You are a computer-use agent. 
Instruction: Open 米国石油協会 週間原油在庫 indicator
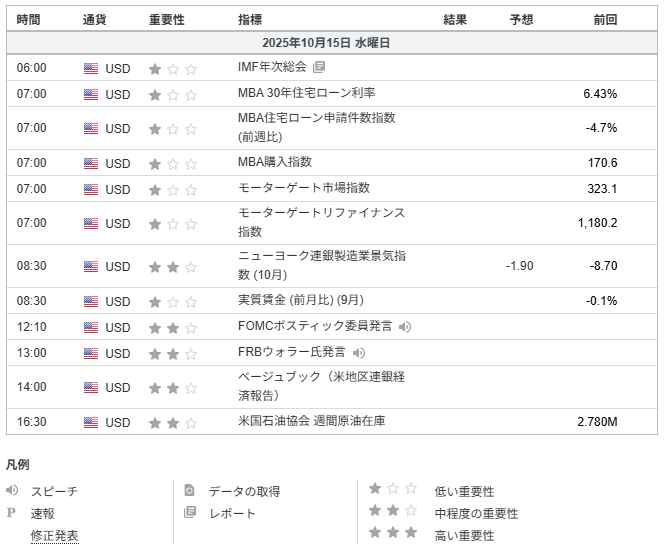311,422
